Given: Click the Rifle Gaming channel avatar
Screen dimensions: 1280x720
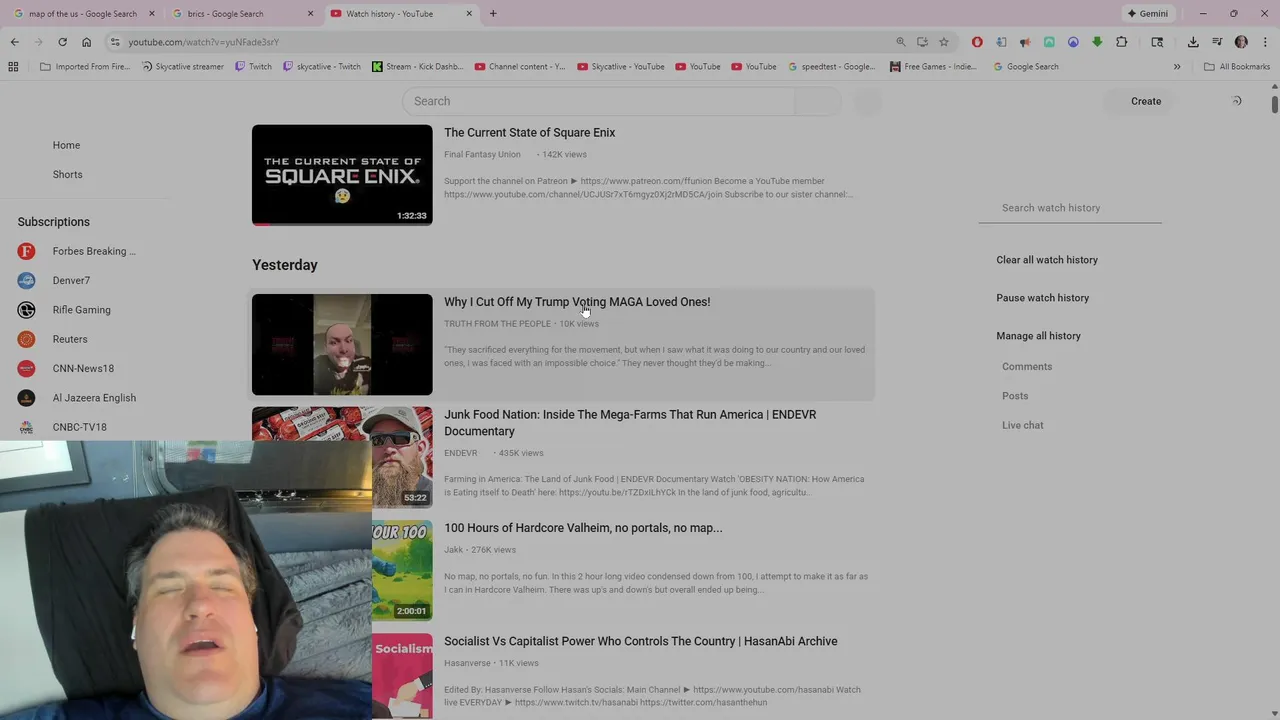Looking at the screenshot, I should click(27, 310).
